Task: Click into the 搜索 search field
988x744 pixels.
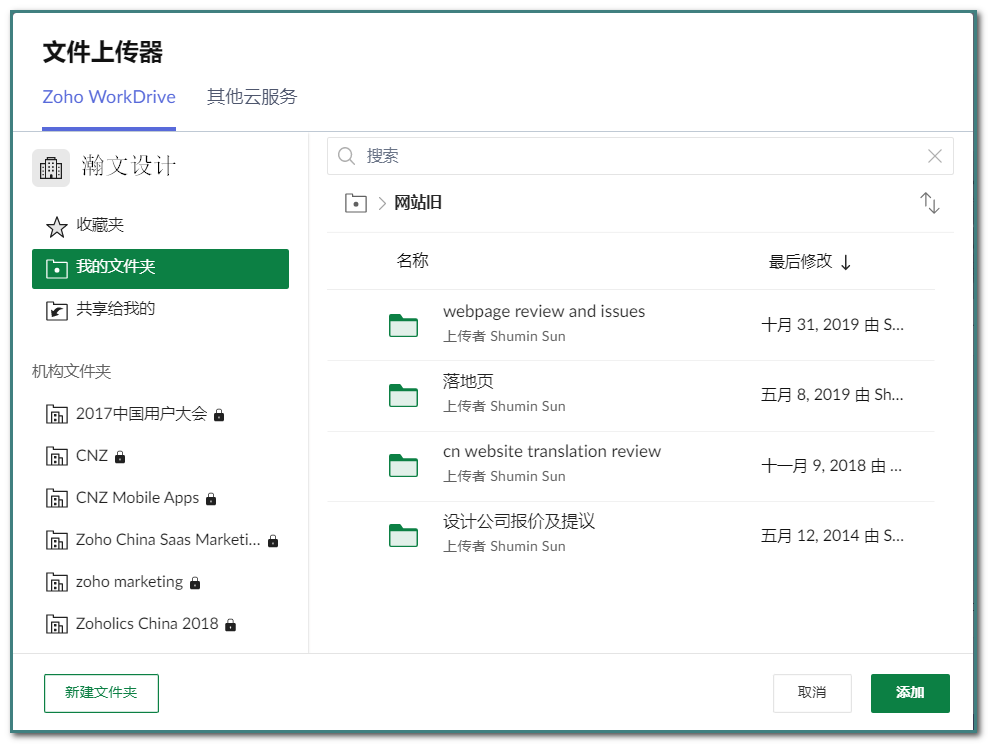Action: tap(640, 156)
